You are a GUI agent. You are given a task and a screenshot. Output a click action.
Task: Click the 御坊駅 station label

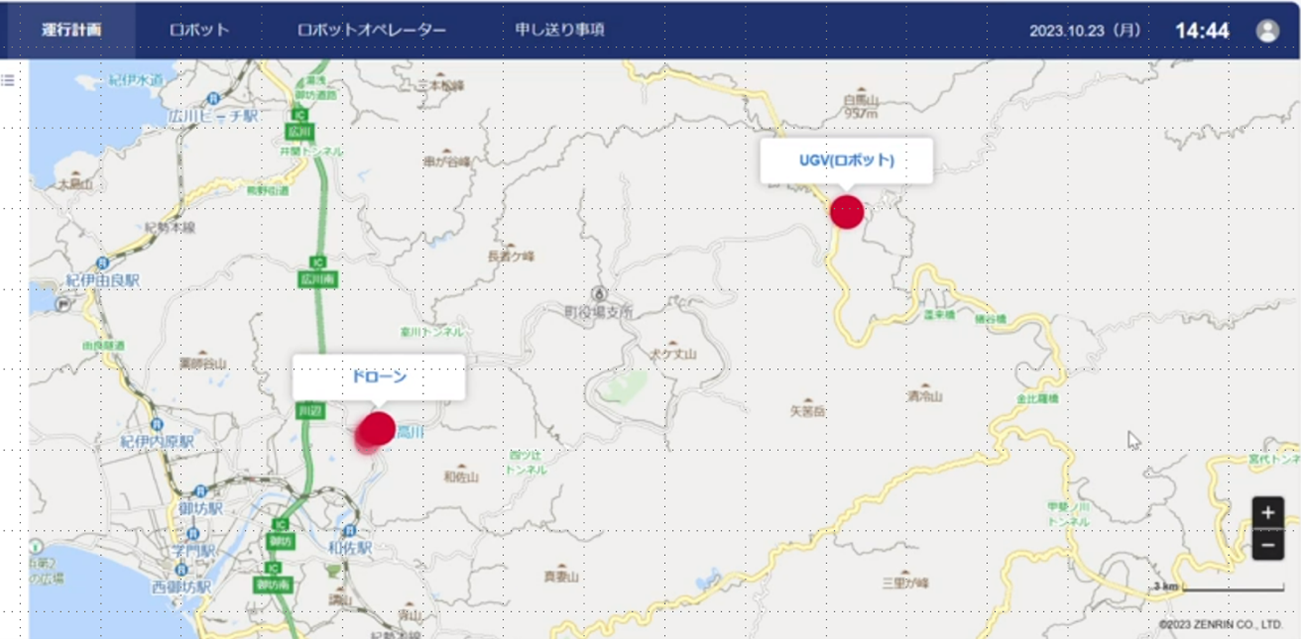point(201,508)
